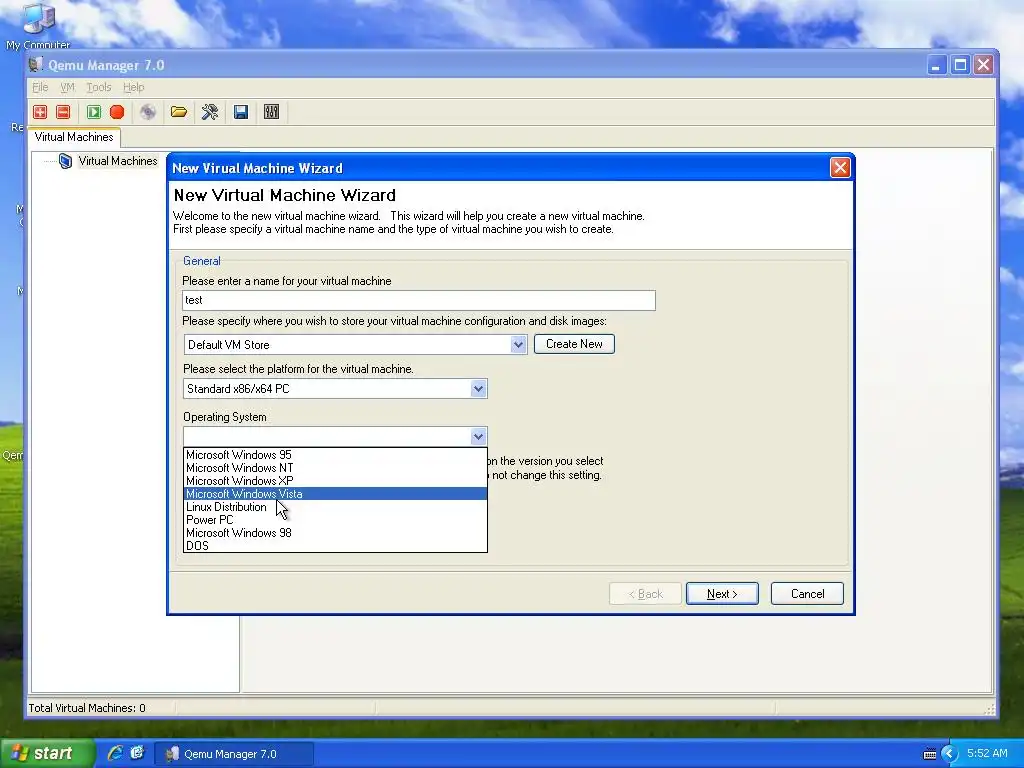Click the Cancel button
Viewport: 1024px width, 768px height.
(807, 594)
